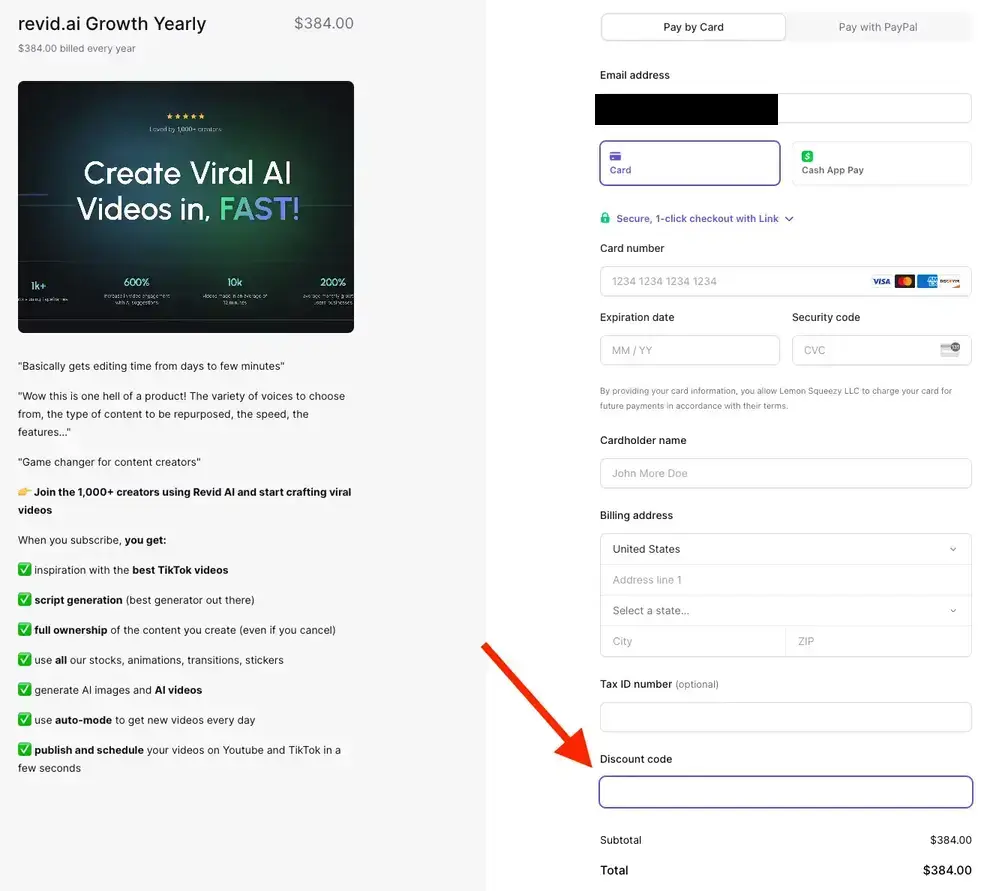Click the Discover card logo
The width and height of the screenshot is (996, 891).
click(x=950, y=282)
